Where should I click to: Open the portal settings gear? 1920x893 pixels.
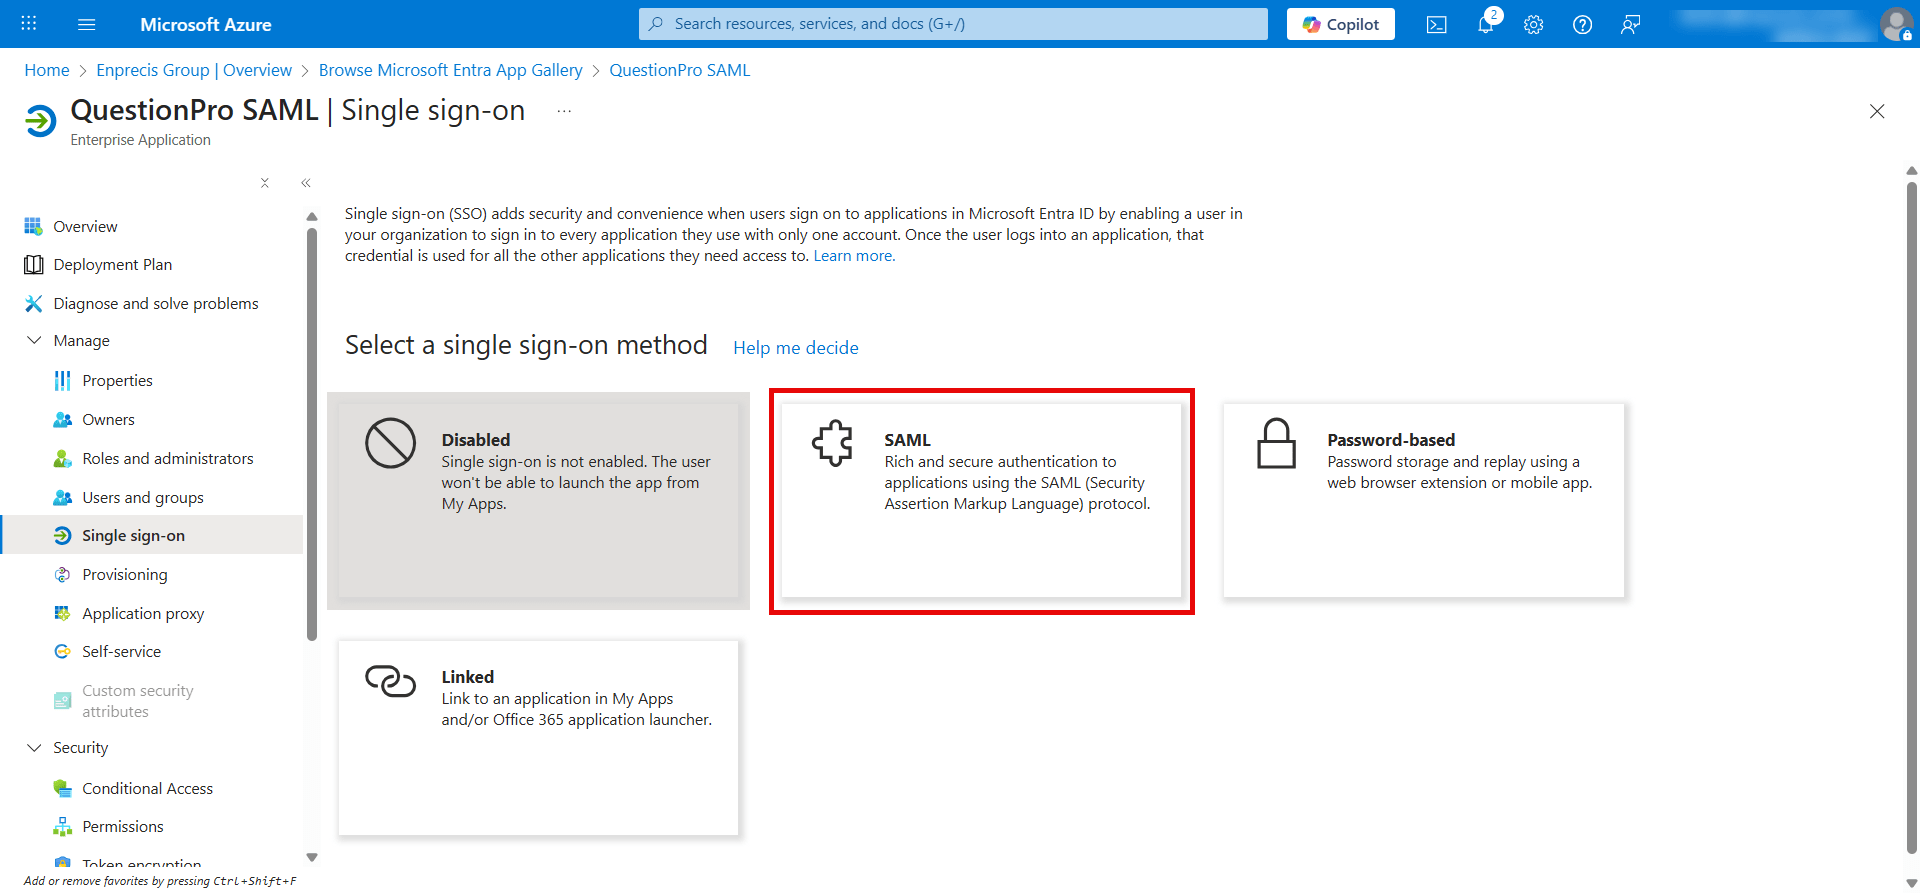1533,25
